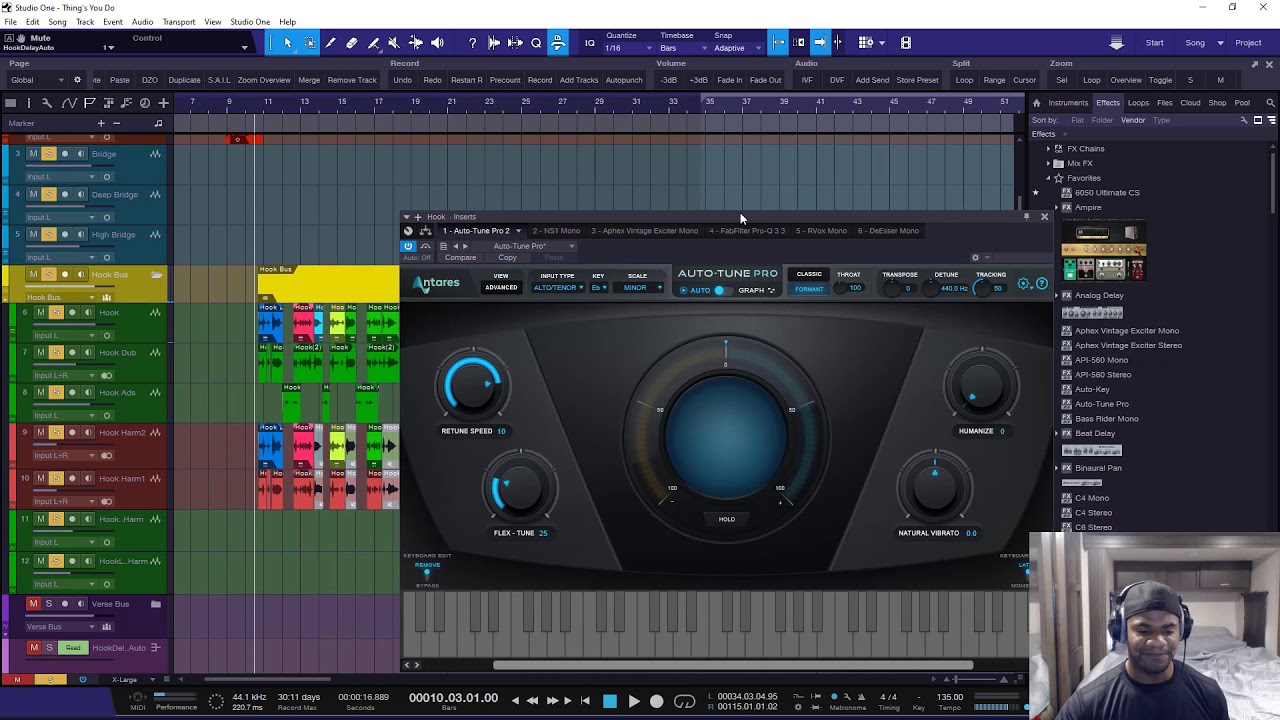Viewport: 1280px width, 720px height.
Task: Select the 2 - NS1 Mono insert tab
Action: (x=557, y=231)
